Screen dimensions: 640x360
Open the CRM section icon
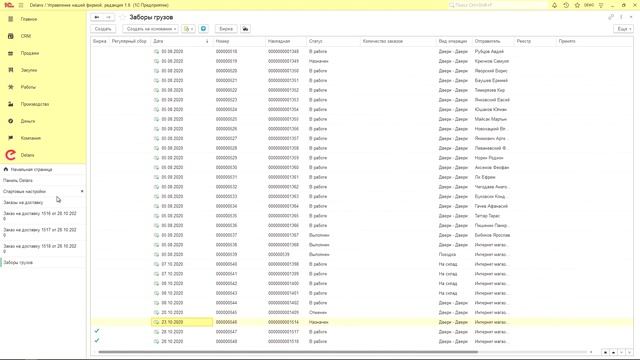pyautogui.click(x=11, y=36)
